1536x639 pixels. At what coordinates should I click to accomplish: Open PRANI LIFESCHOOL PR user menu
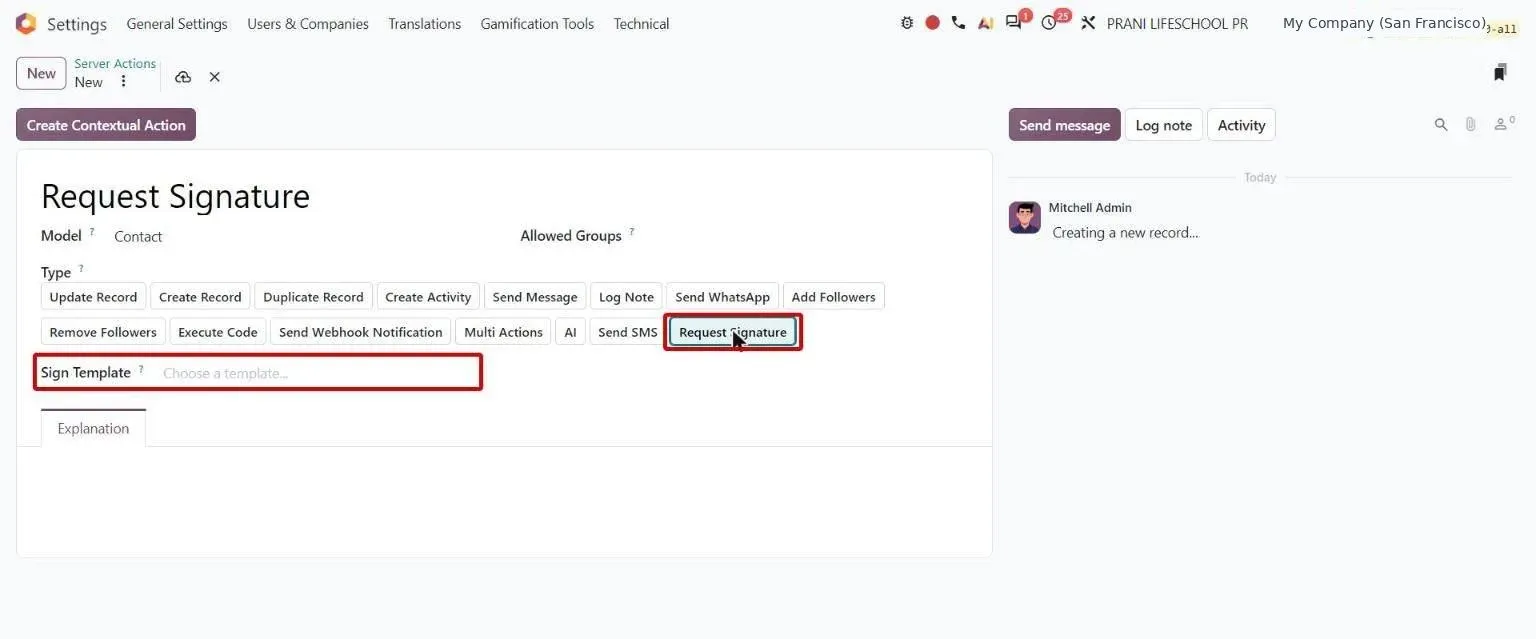[1177, 23]
